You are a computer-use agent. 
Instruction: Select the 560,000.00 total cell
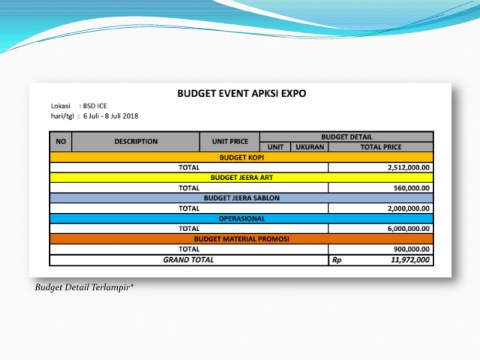(381, 188)
